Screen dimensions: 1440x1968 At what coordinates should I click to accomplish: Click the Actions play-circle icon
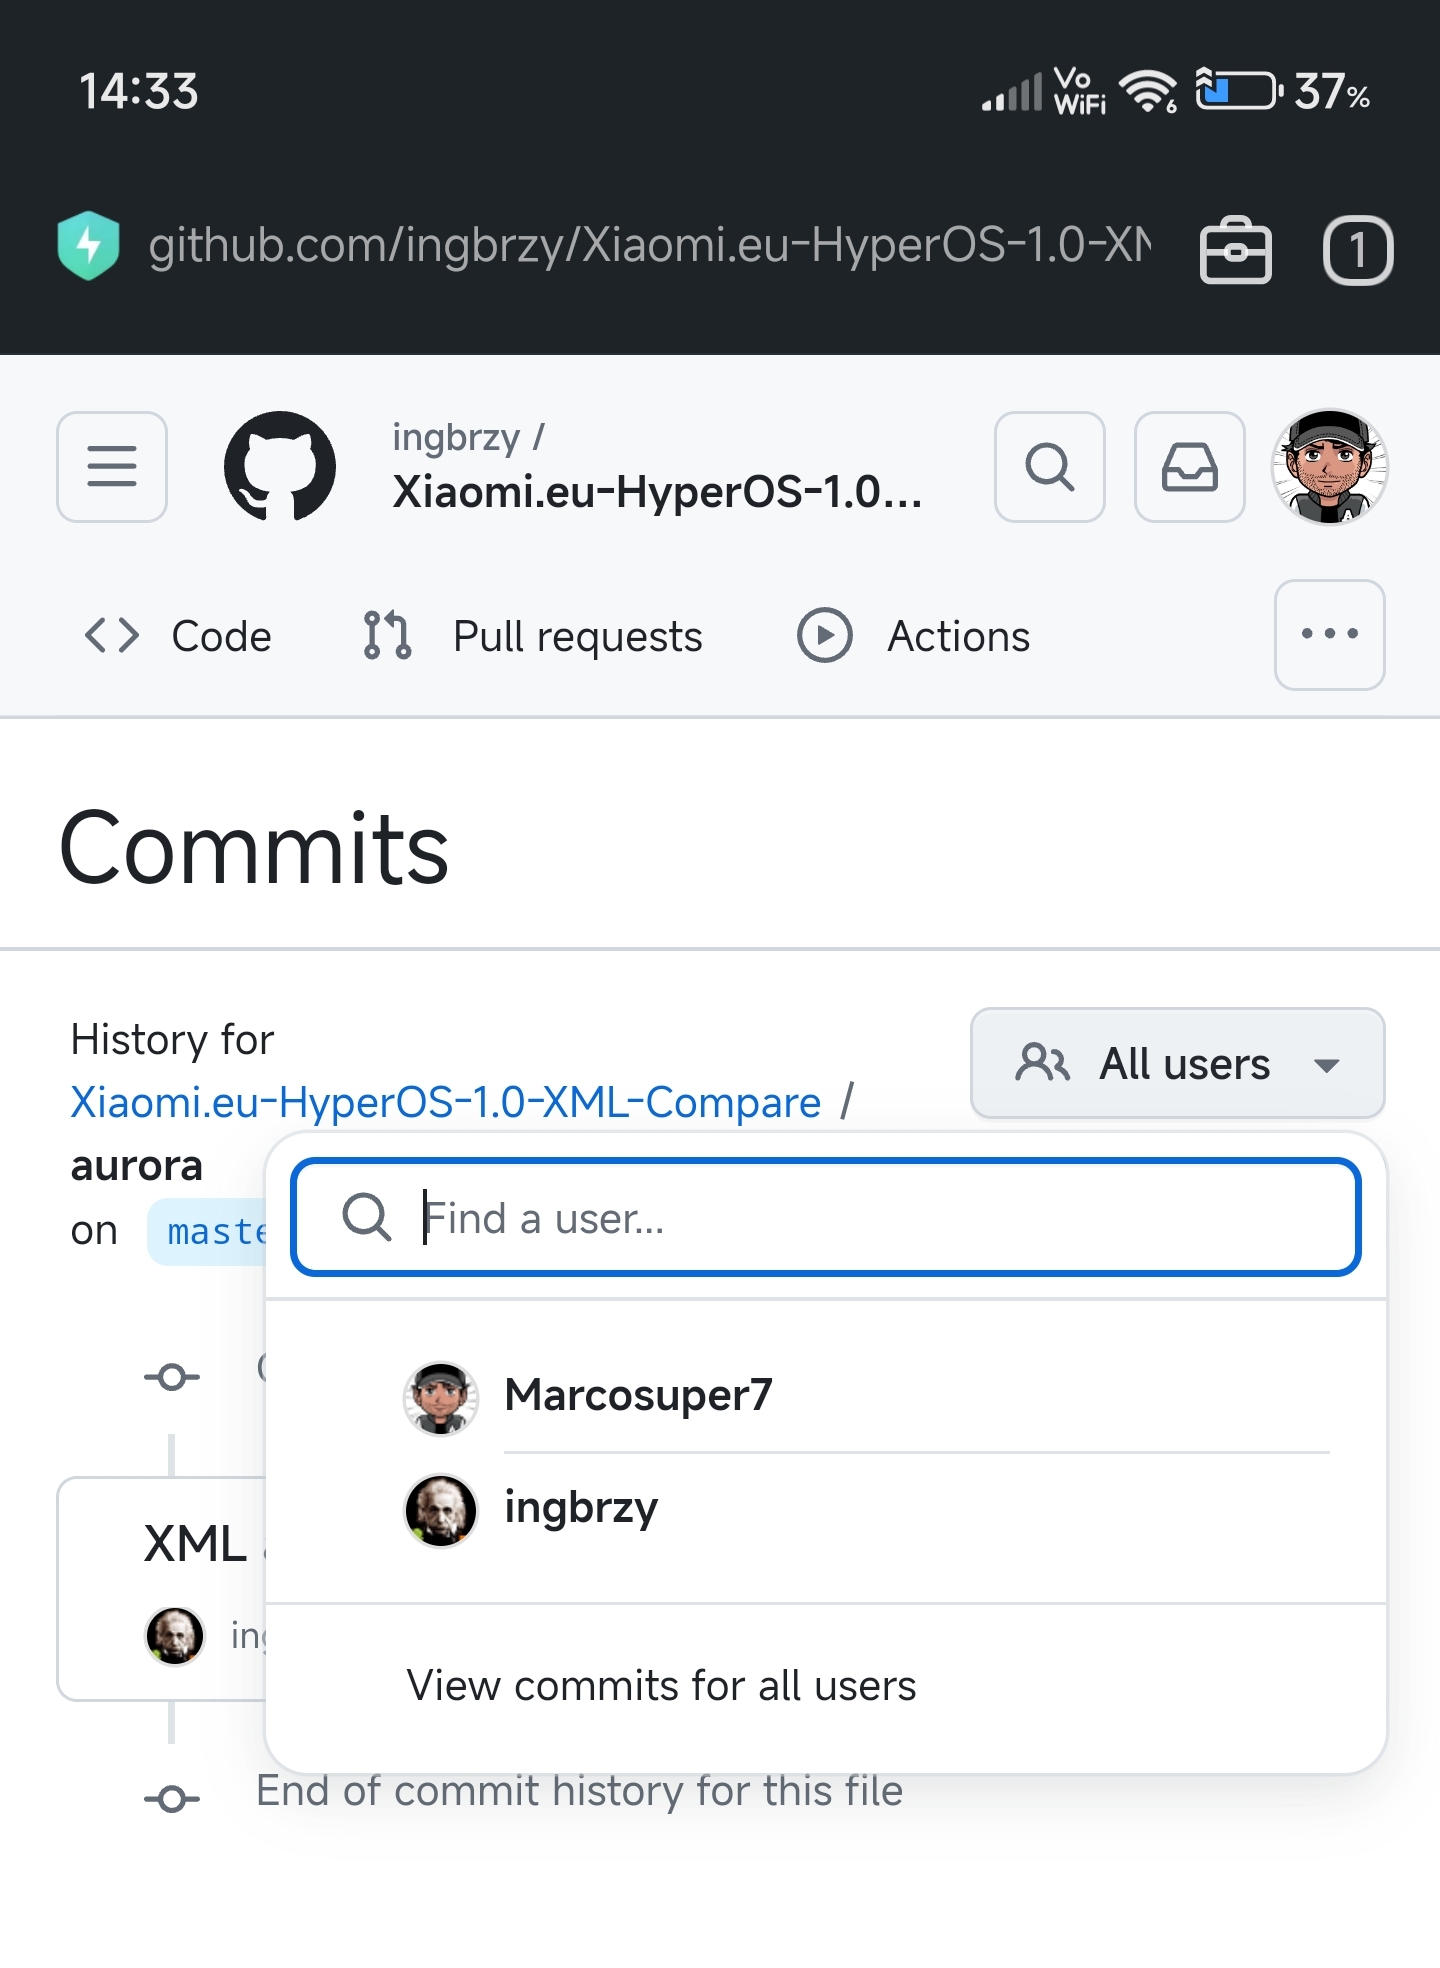[x=825, y=635]
